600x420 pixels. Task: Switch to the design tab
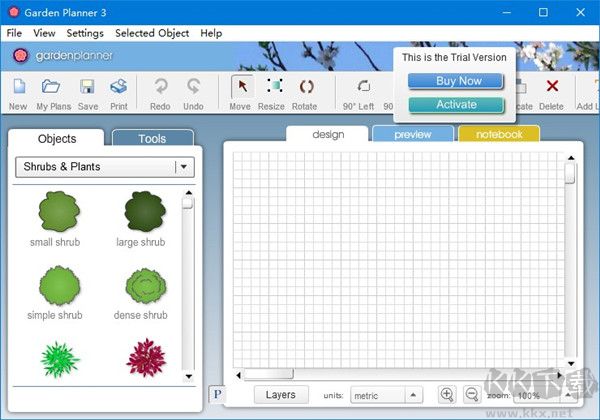coord(328,134)
